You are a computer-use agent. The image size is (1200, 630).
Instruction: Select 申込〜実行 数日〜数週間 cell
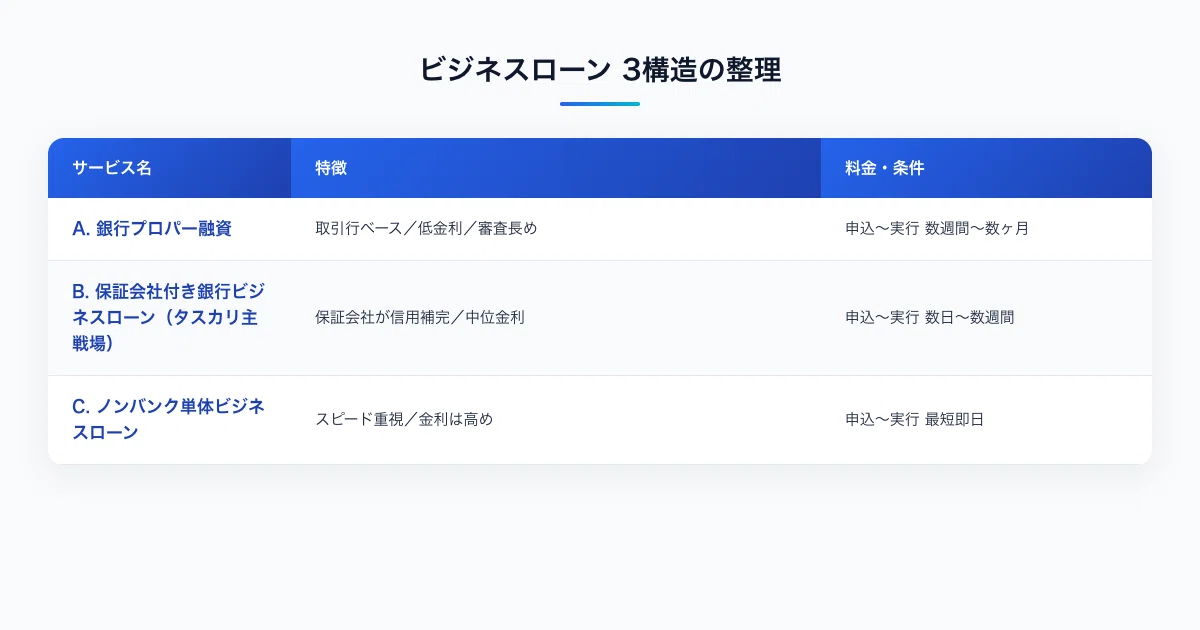(x=930, y=317)
